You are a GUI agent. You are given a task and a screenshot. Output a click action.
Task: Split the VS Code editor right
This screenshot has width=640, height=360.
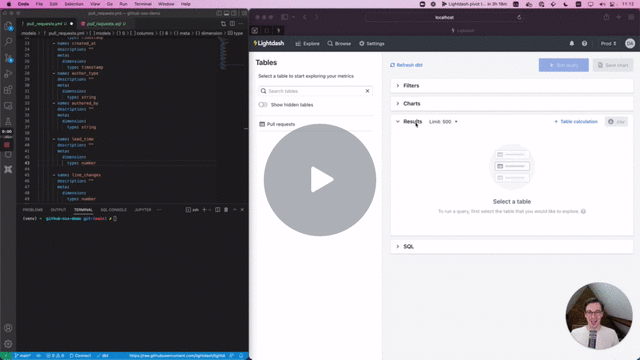[x=232, y=24]
